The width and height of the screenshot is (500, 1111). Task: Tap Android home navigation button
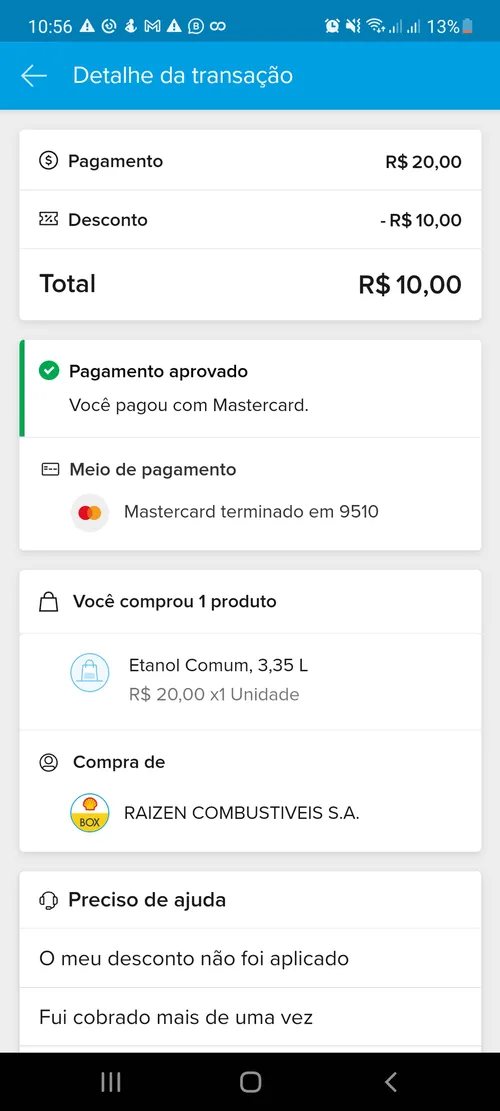click(x=250, y=1081)
